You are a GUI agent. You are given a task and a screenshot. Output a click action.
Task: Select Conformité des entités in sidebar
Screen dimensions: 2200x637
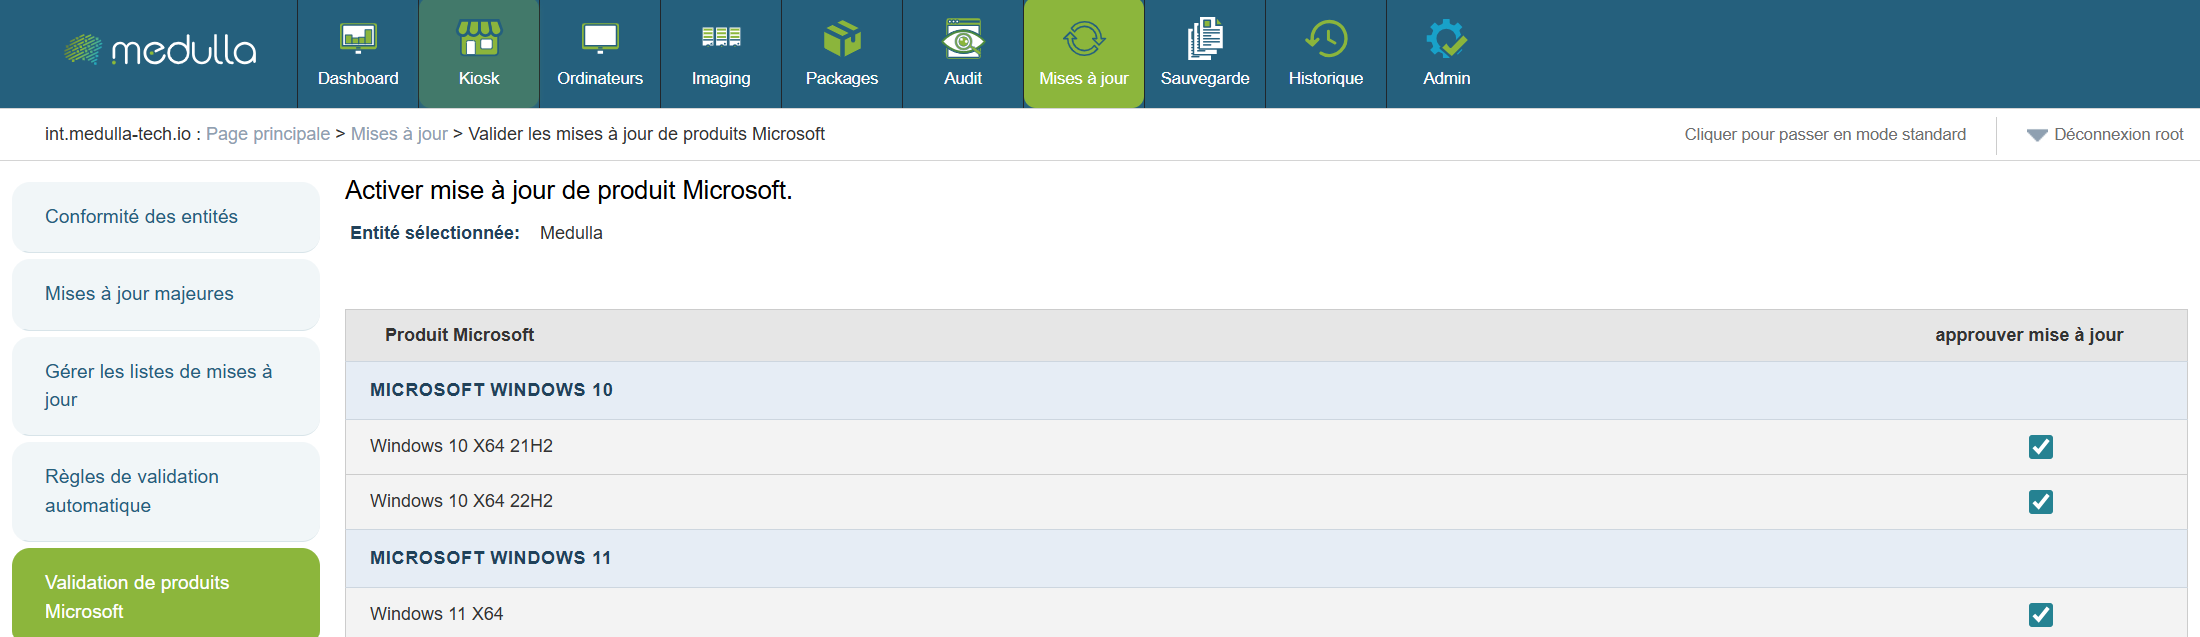tap(142, 217)
